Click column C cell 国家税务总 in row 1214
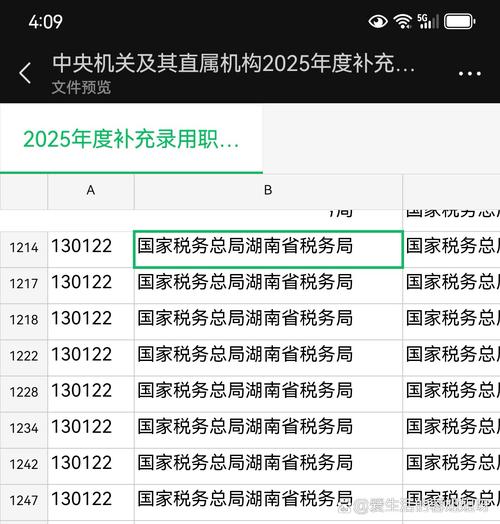Screen dimensions: 500x524 coord(452,248)
